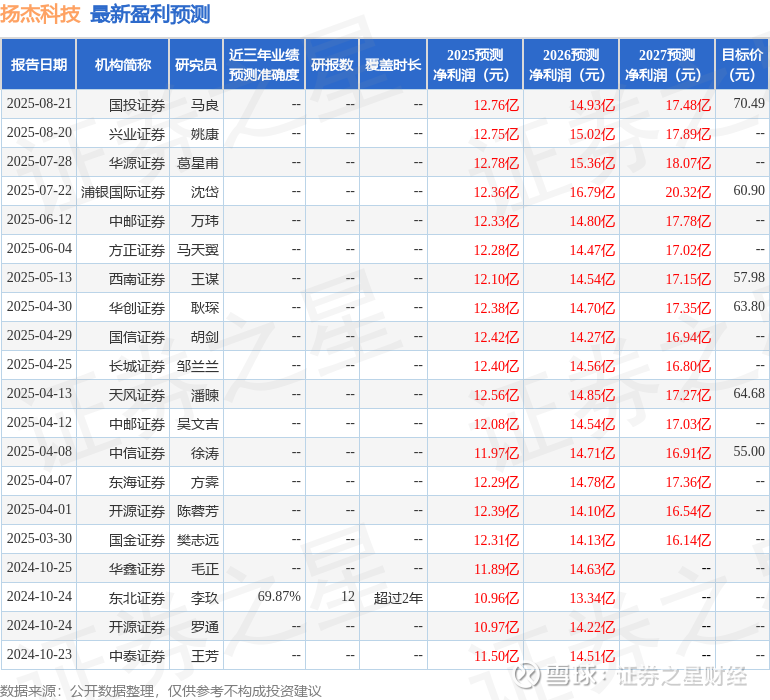Click researcher name 陈蓉芳
770x700 pixels.
[x=197, y=510]
